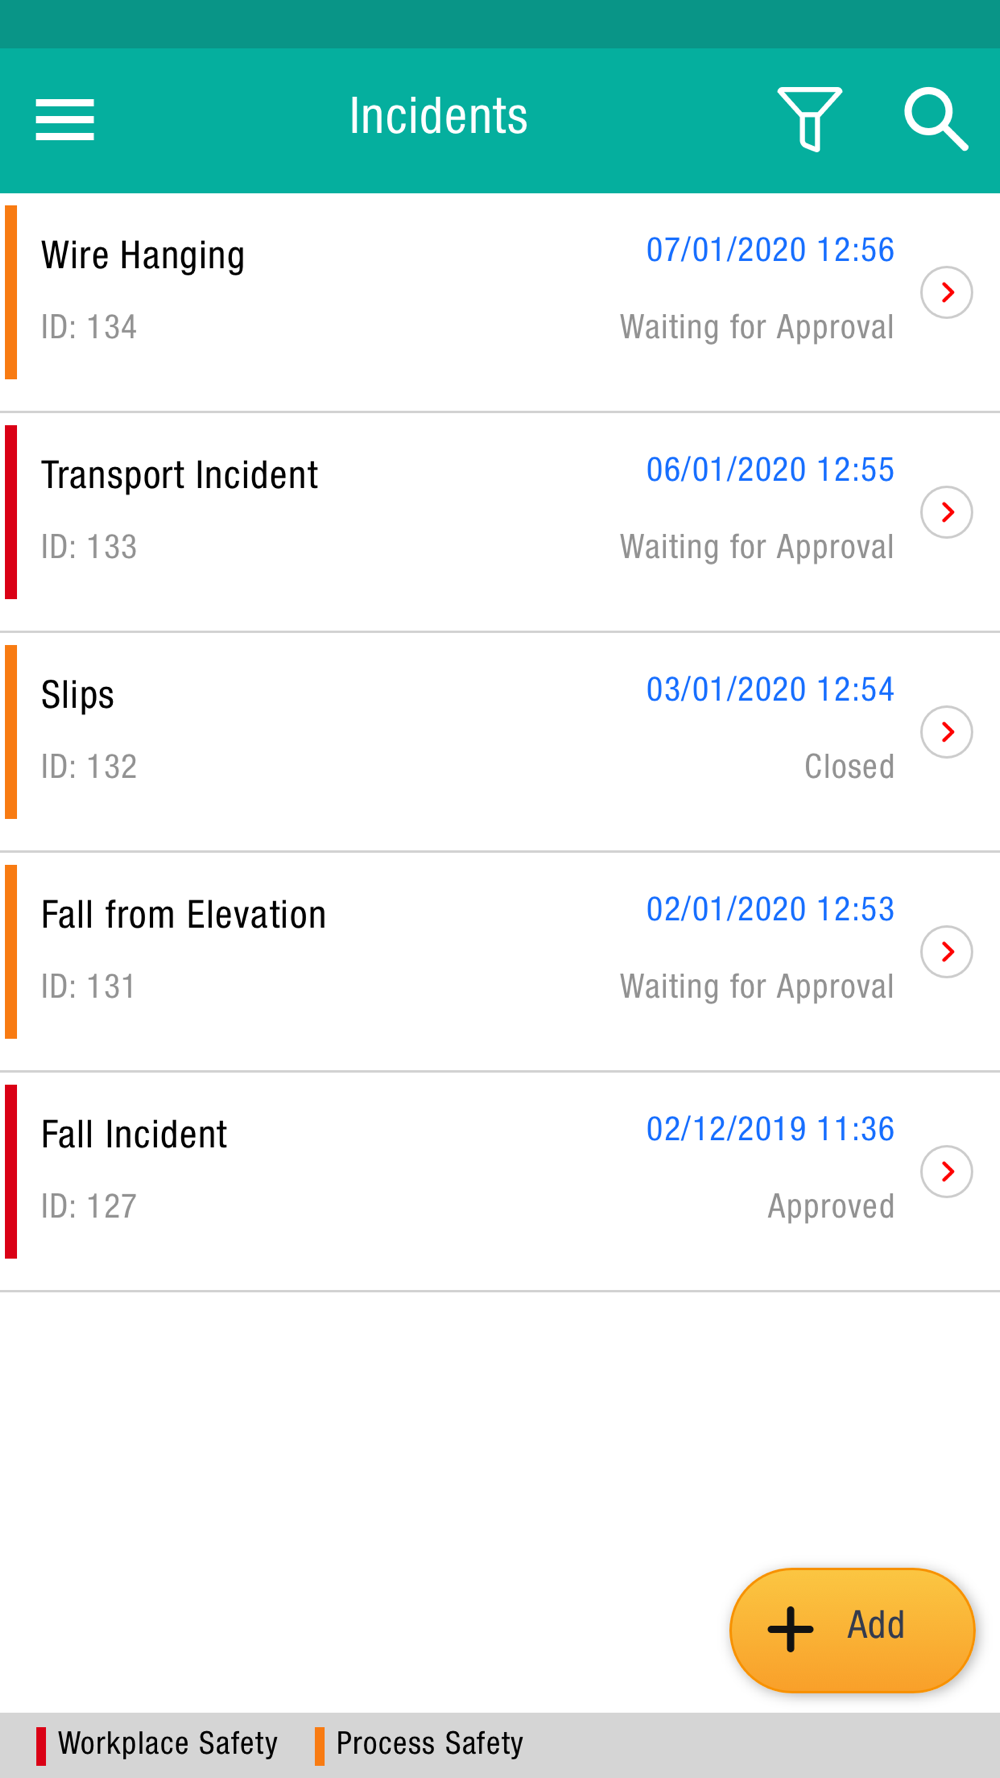This screenshot has height=1778, width=1000.
Task: Select the Process Safety legend label
Action: click(430, 1743)
